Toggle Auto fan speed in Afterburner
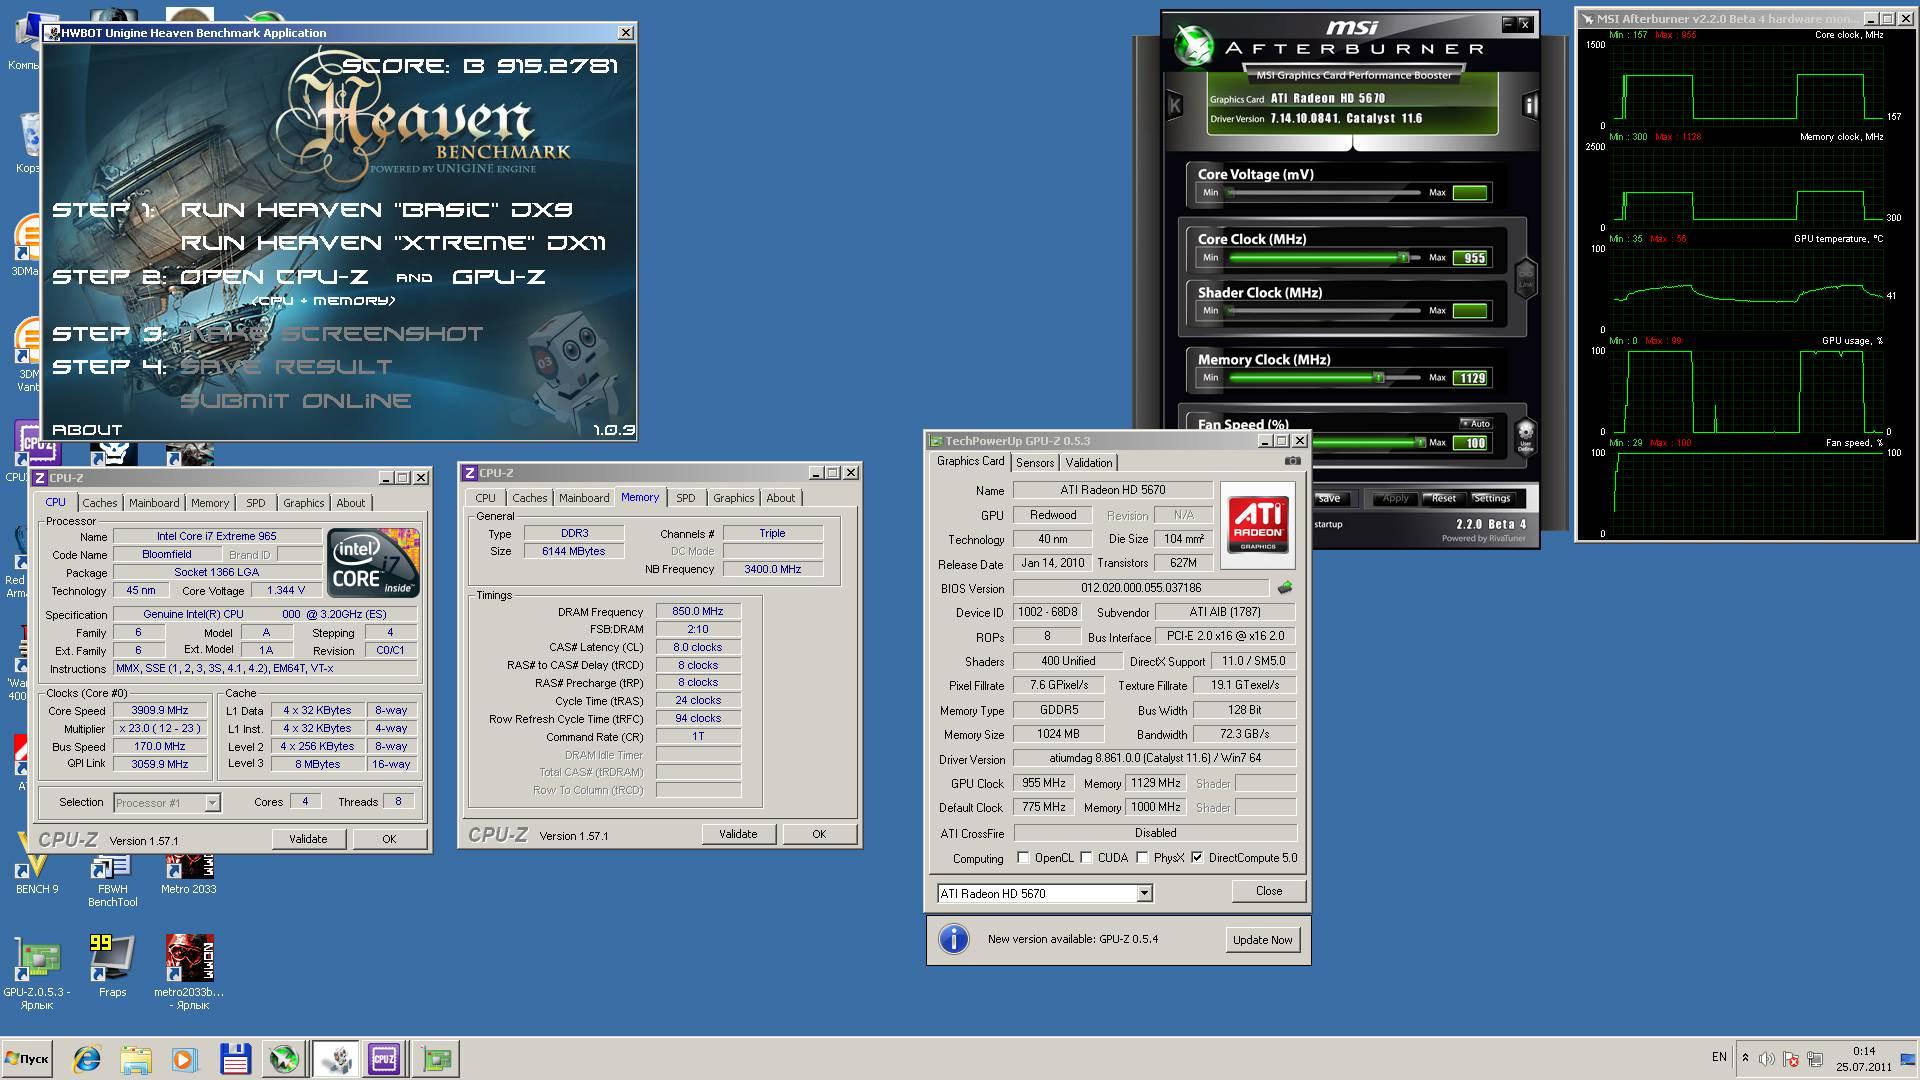Viewport: 1920px width, 1080px height. click(x=1476, y=424)
